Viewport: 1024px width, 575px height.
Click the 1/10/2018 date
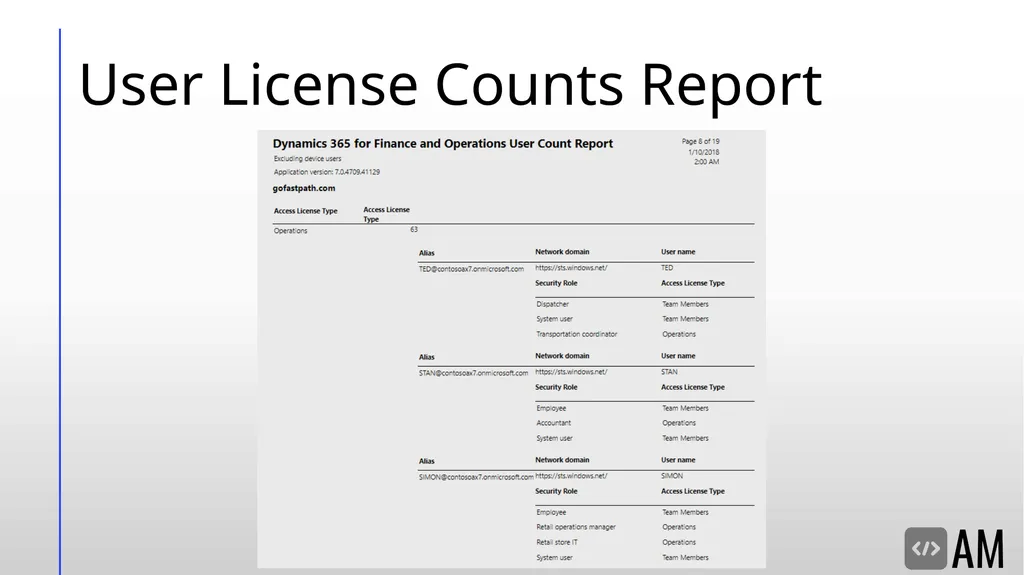(703, 152)
